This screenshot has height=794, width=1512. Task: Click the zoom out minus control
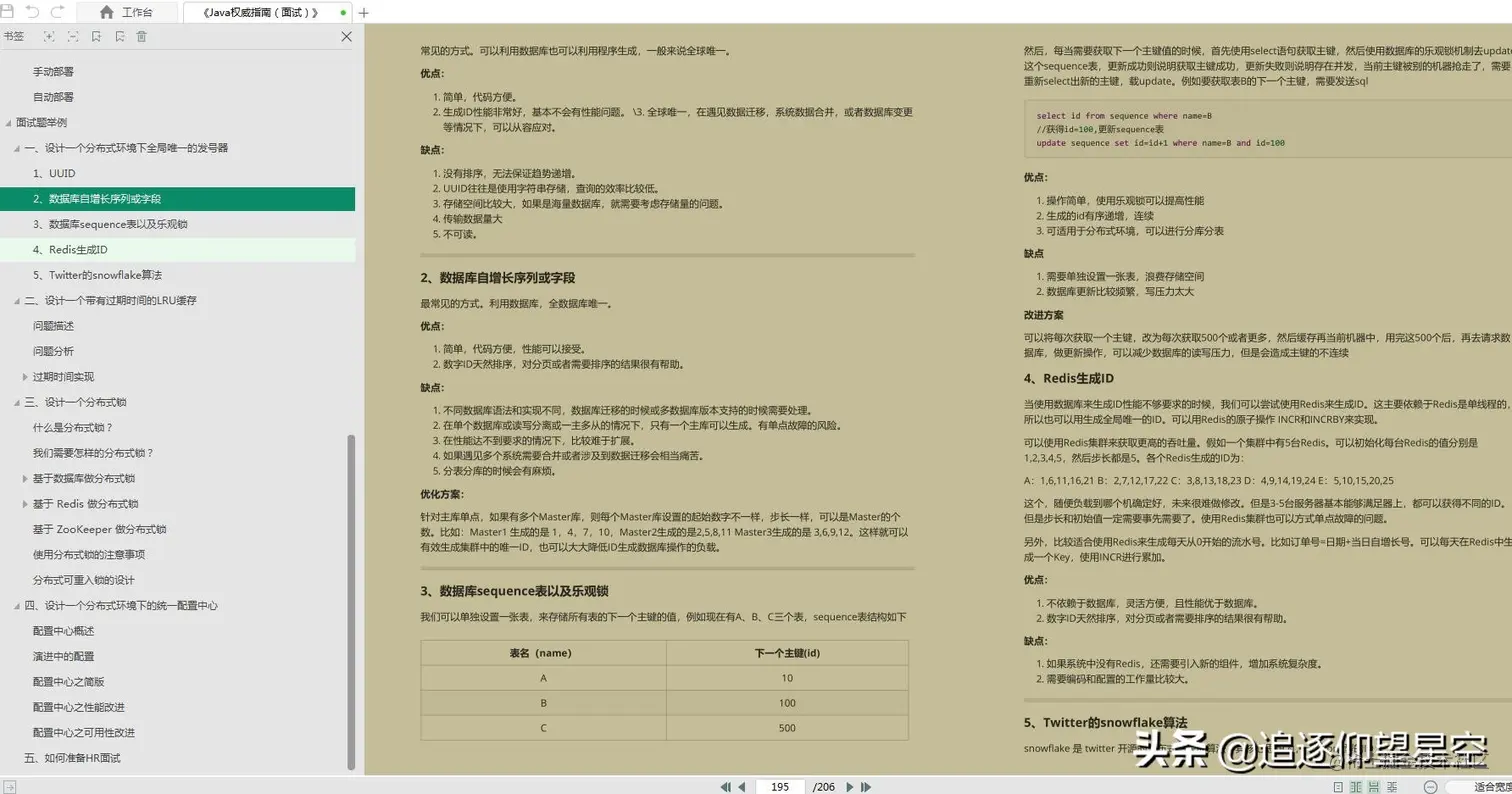(x=1431, y=786)
